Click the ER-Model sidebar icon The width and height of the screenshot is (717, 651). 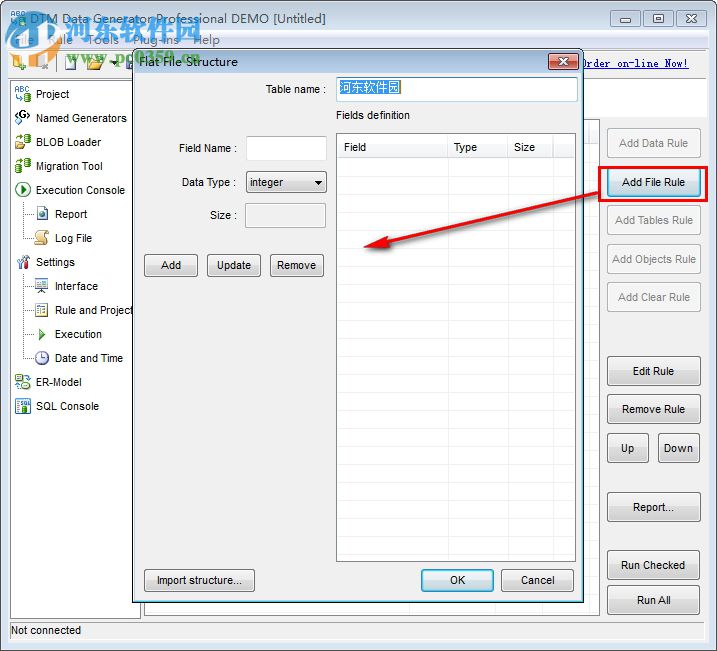(23, 382)
